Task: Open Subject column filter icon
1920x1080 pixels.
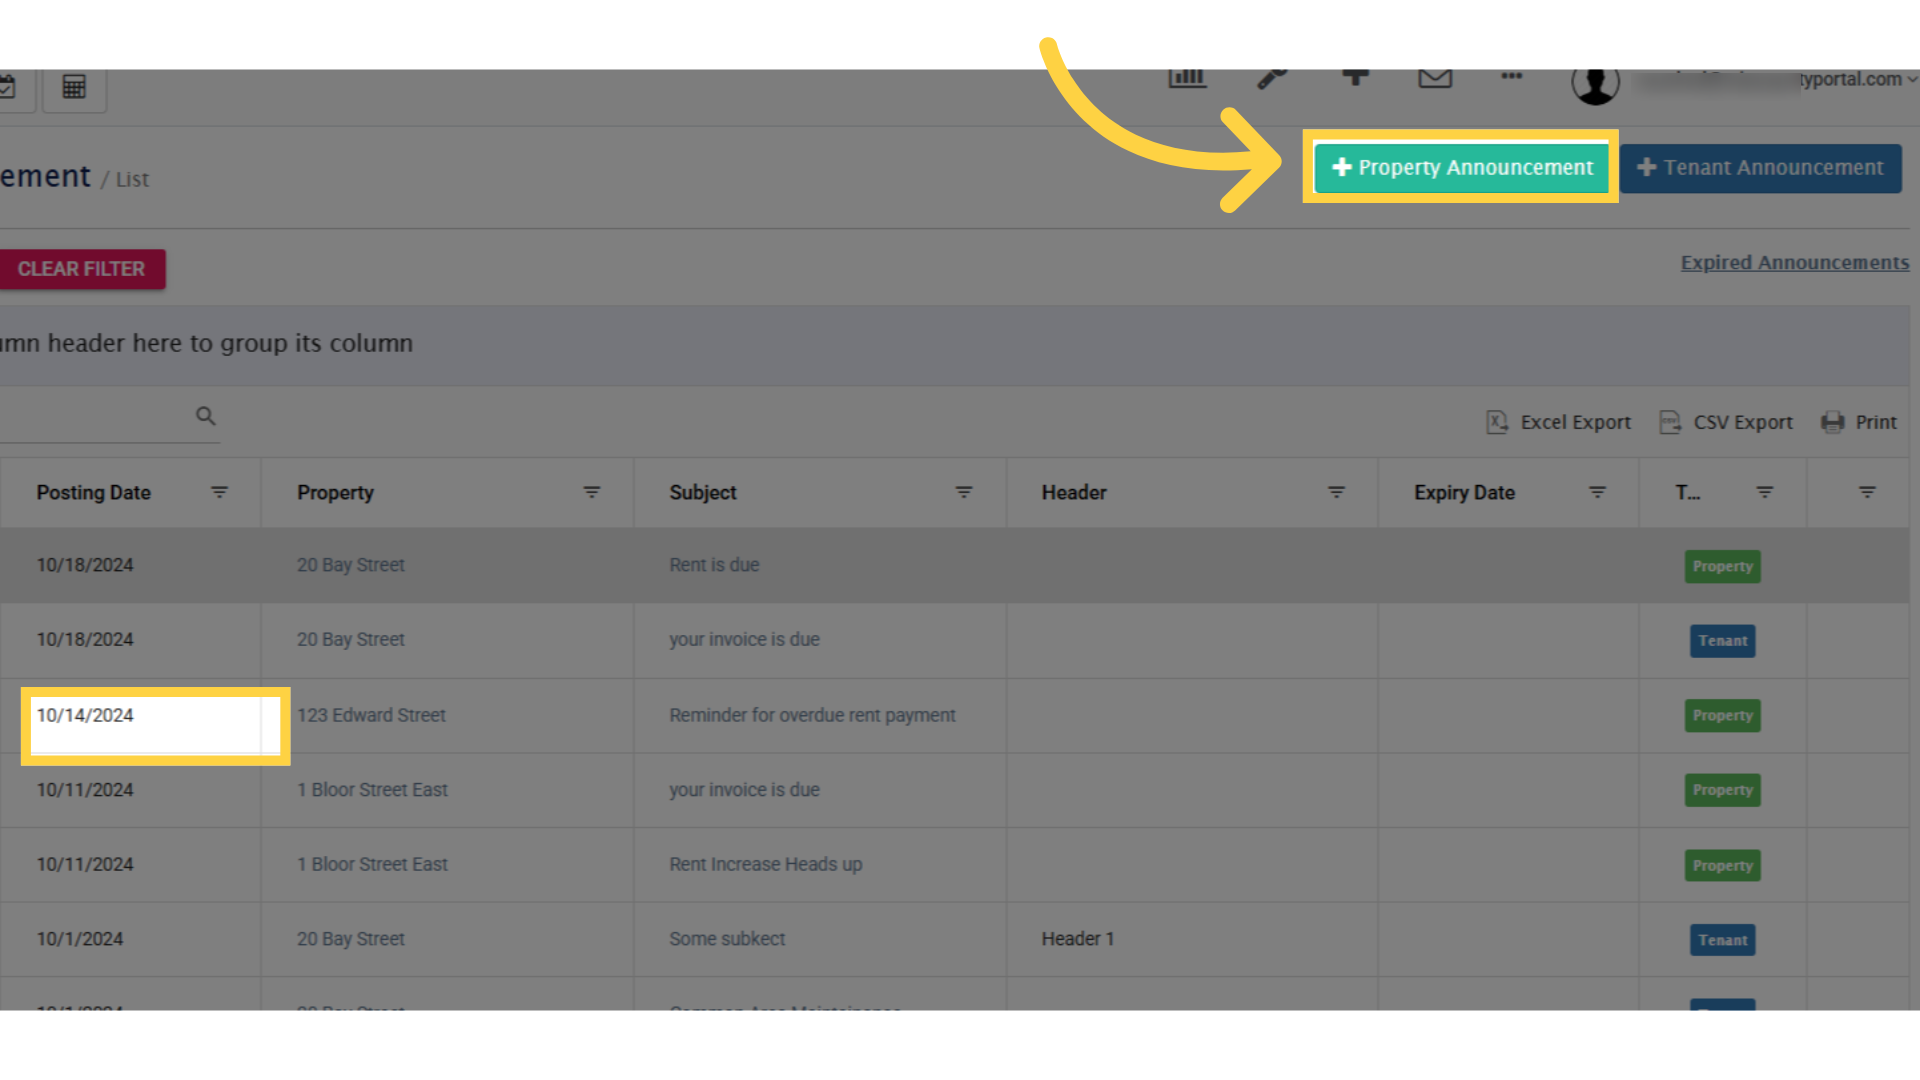Action: pos(964,492)
